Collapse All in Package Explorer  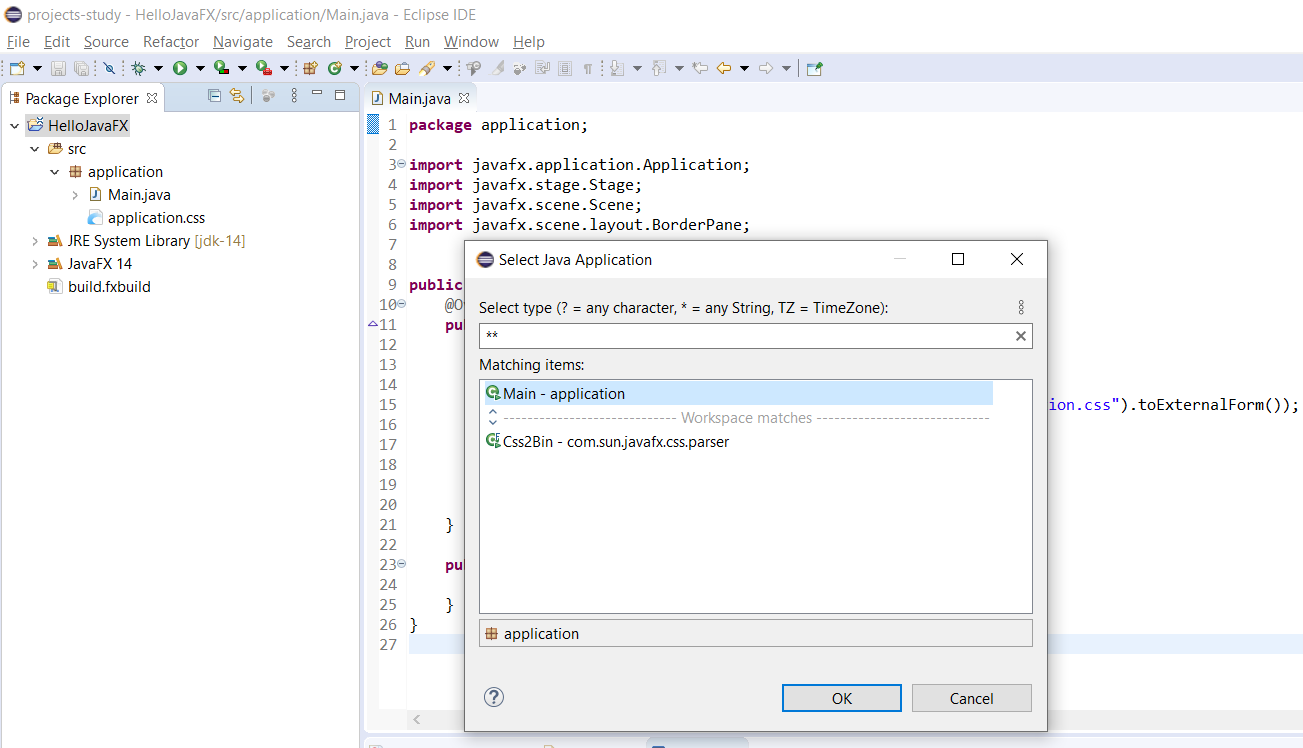coord(214,96)
